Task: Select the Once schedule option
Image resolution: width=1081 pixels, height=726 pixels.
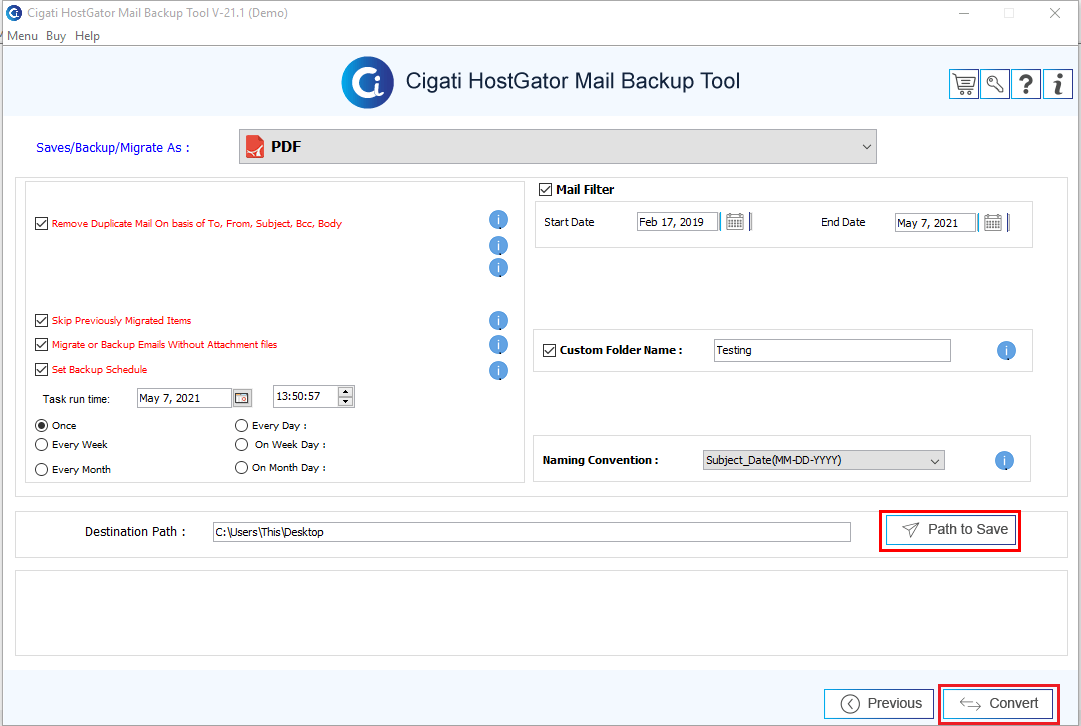Action: 41,425
